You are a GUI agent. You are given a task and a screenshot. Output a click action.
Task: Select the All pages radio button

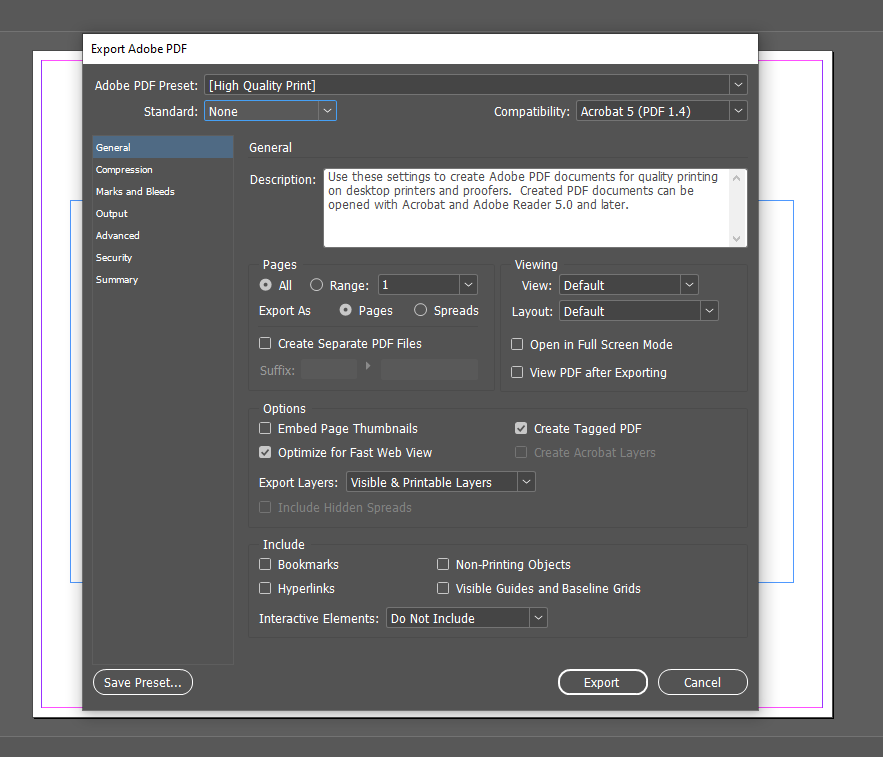coord(265,285)
